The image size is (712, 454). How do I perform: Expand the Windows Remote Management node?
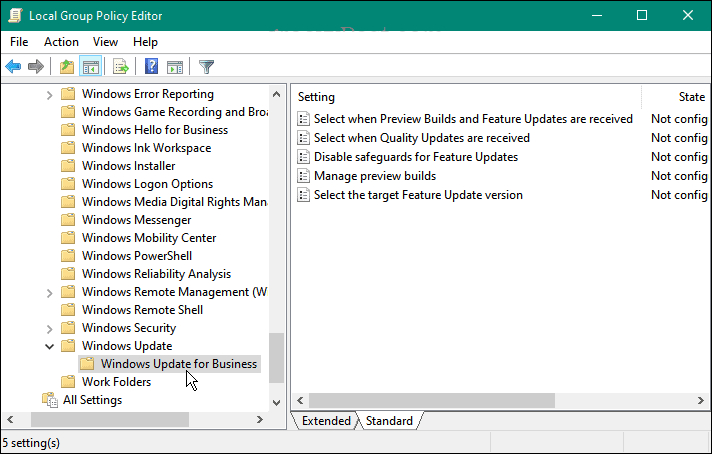50,292
